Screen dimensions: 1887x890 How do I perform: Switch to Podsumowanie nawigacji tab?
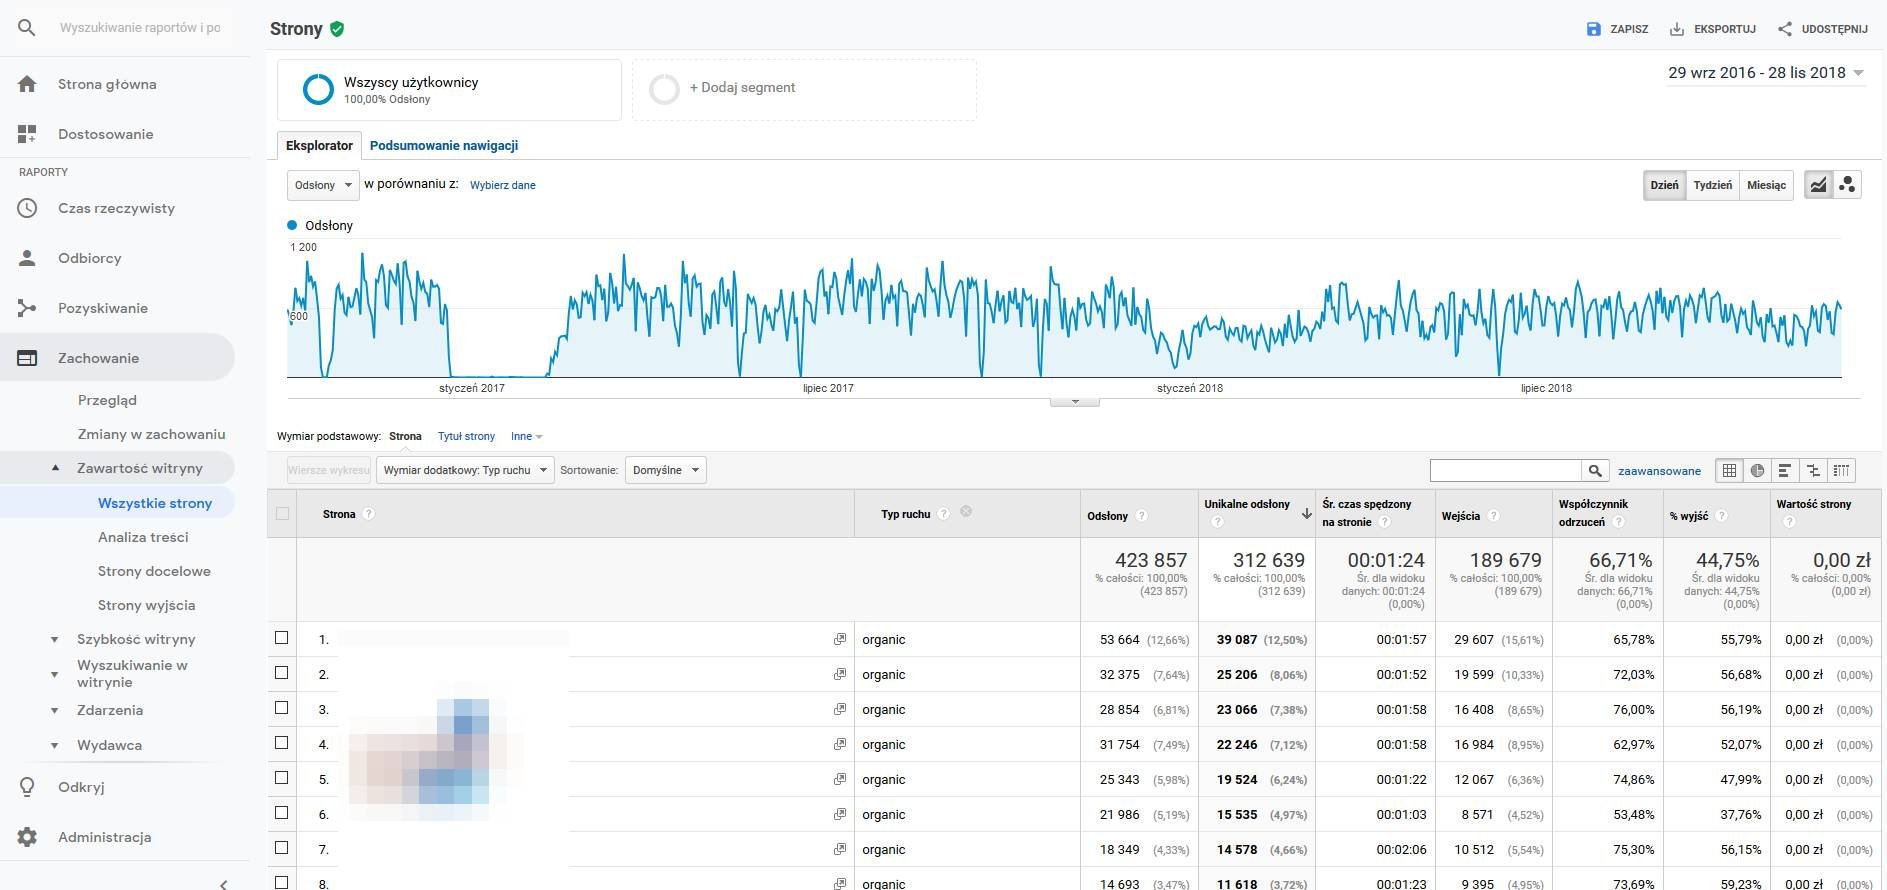443,146
